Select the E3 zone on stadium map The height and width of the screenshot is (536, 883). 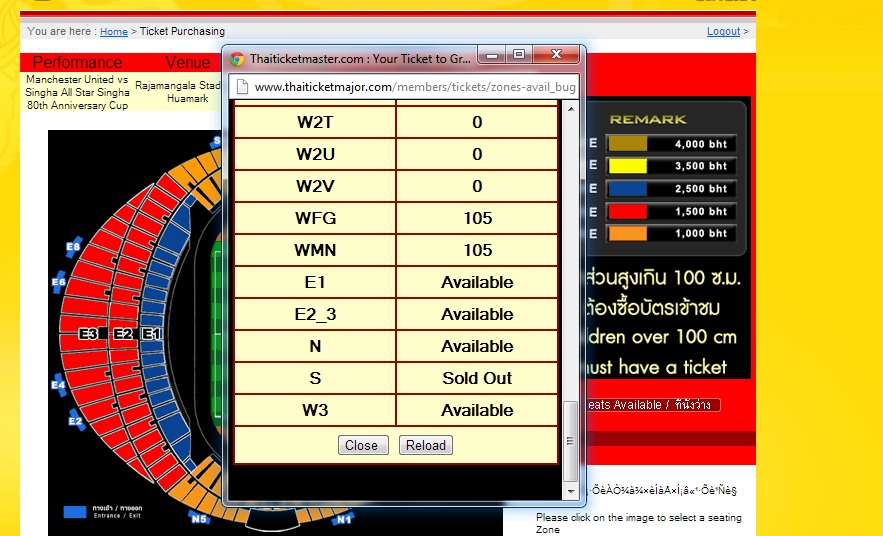[x=88, y=334]
